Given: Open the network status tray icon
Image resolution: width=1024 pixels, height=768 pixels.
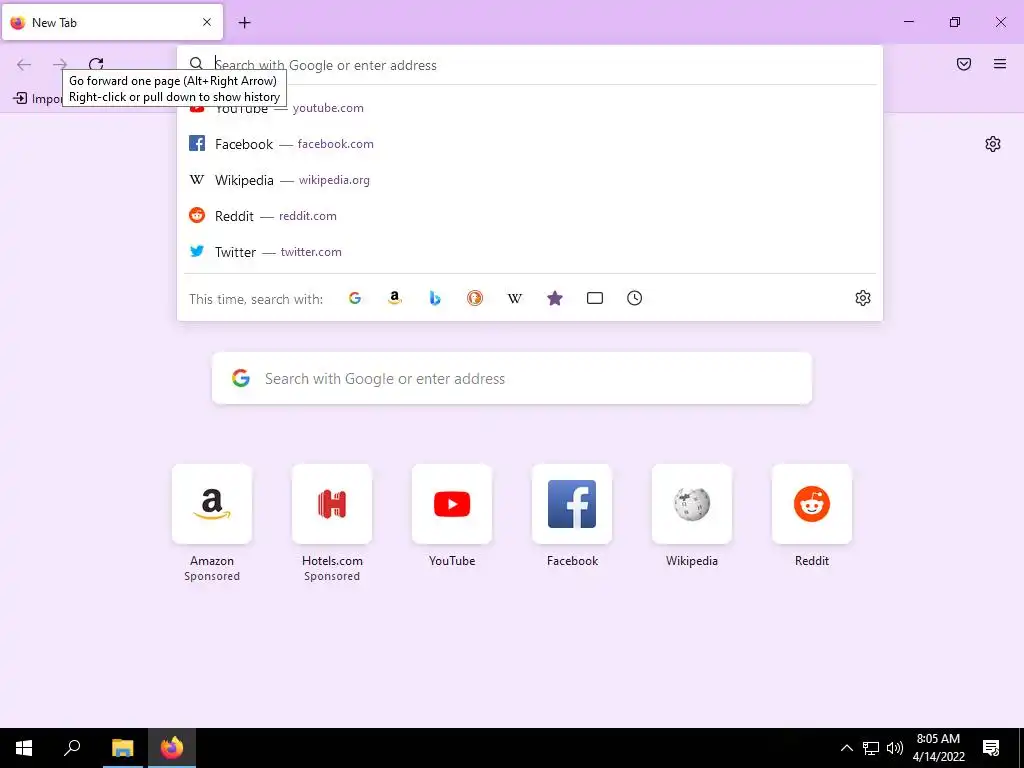Looking at the screenshot, I should point(871,748).
